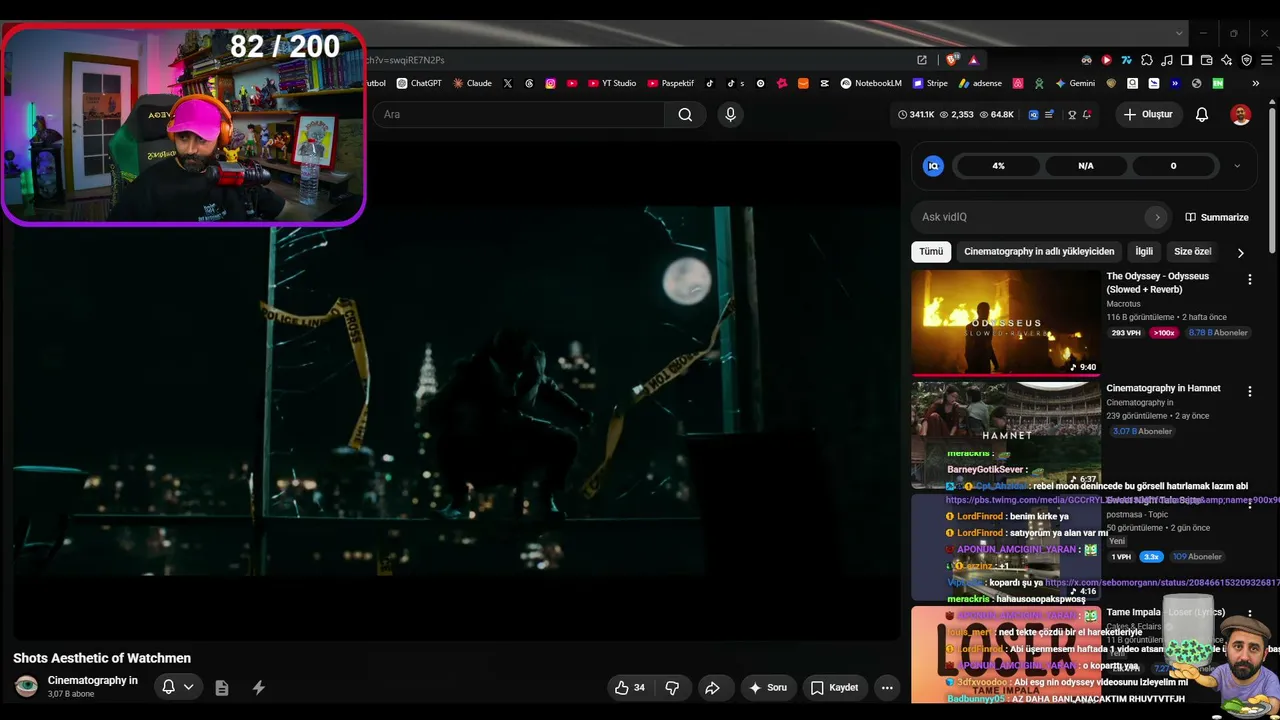The width and height of the screenshot is (1280, 720).
Task: Open more actions menu for the video
Action: click(x=886, y=688)
